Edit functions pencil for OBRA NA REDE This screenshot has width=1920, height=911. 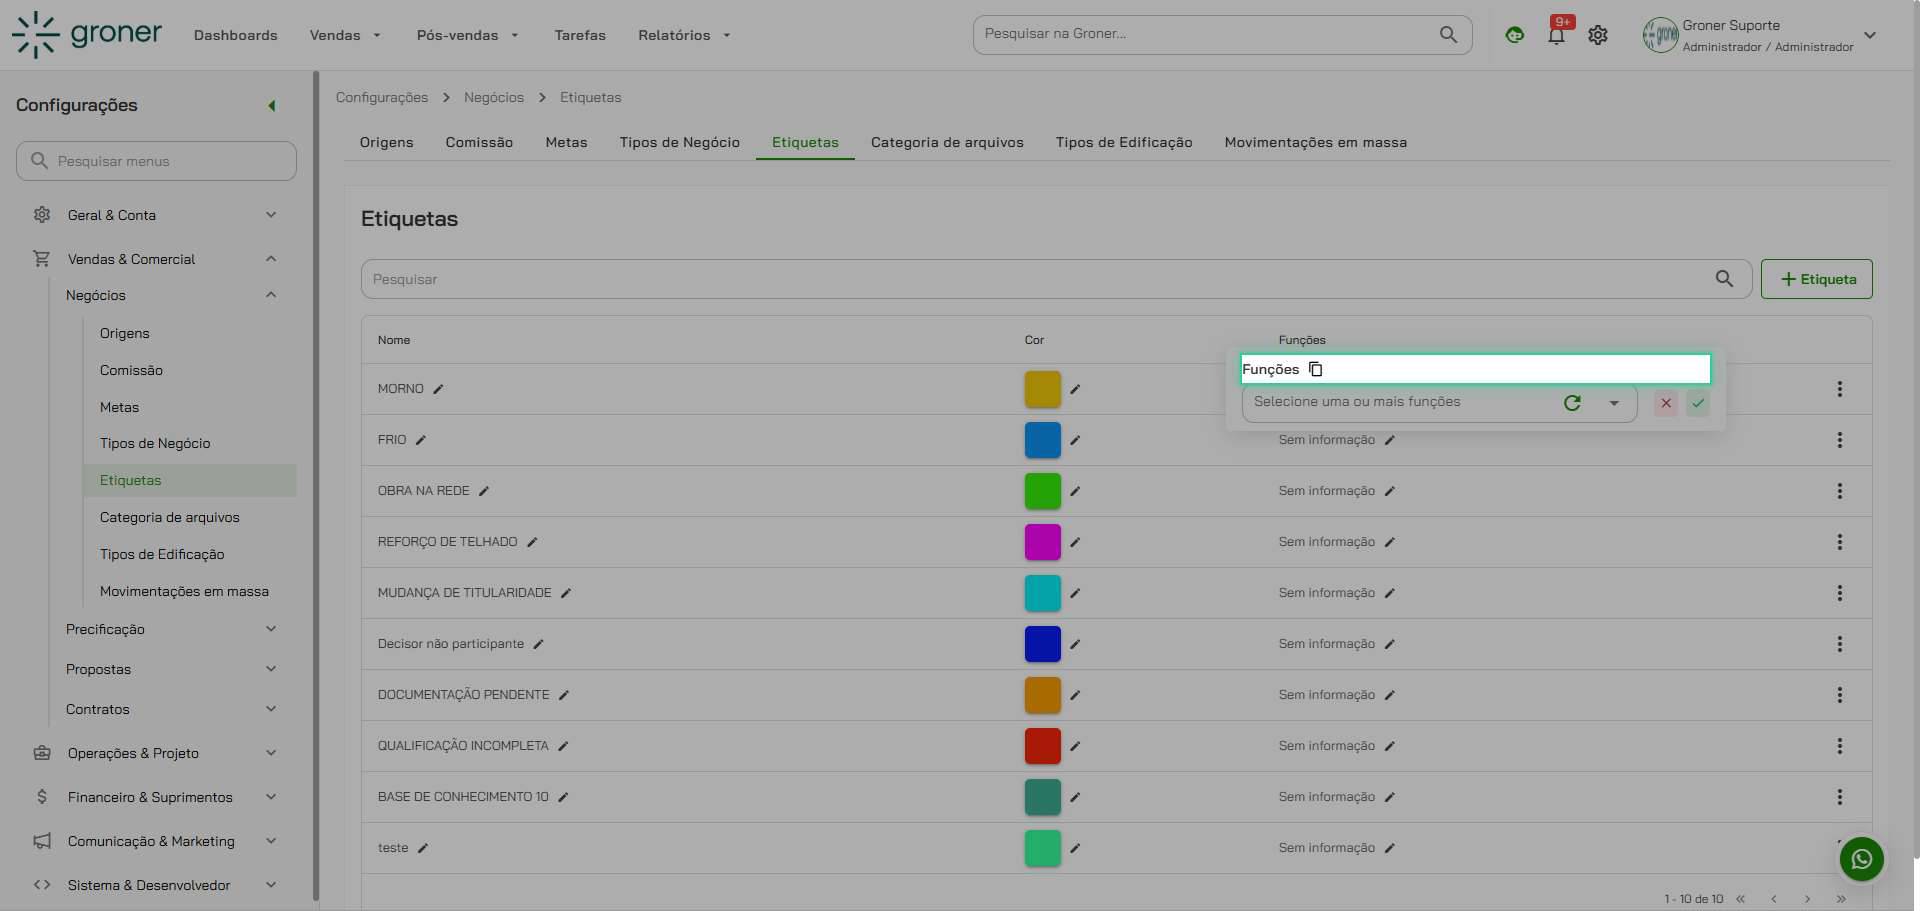tap(1390, 491)
